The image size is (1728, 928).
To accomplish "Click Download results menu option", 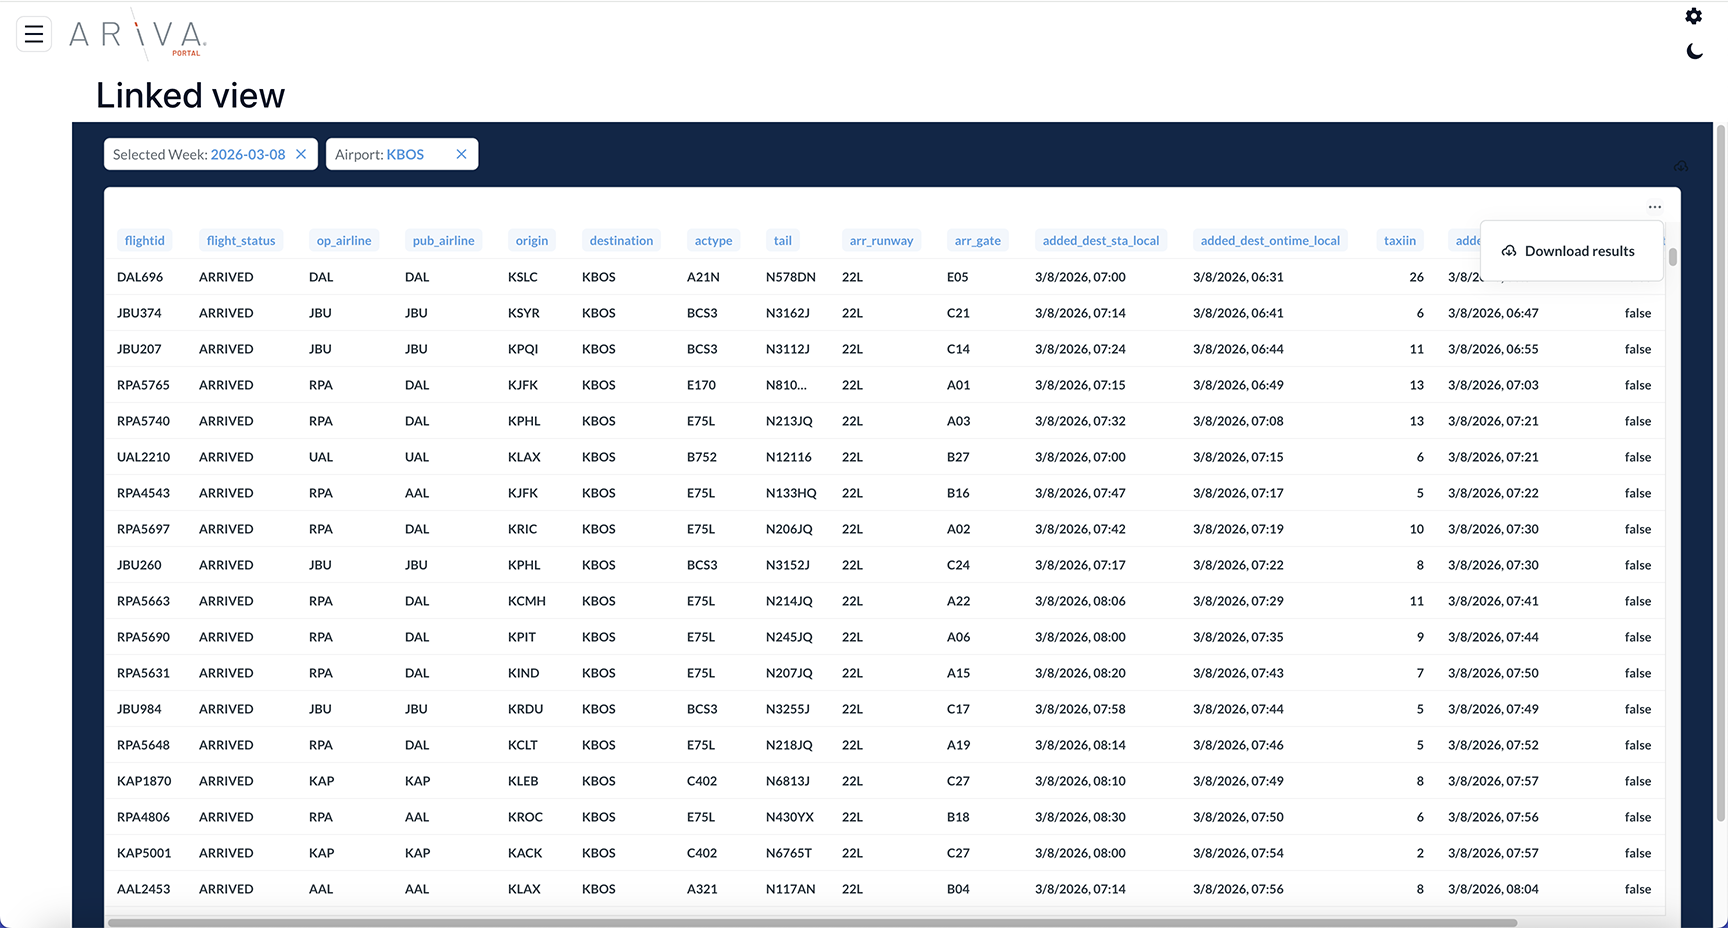I will (1579, 251).
